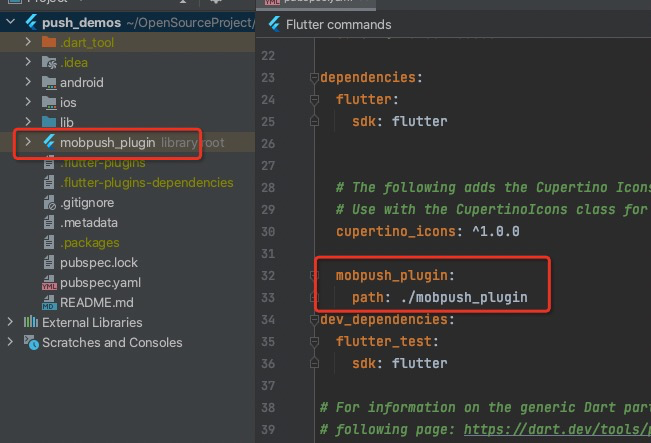Image resolution: width=651 pixels, height=443 pixels.
Task: Click the .packages file icon
Action: tap(49, 242)
